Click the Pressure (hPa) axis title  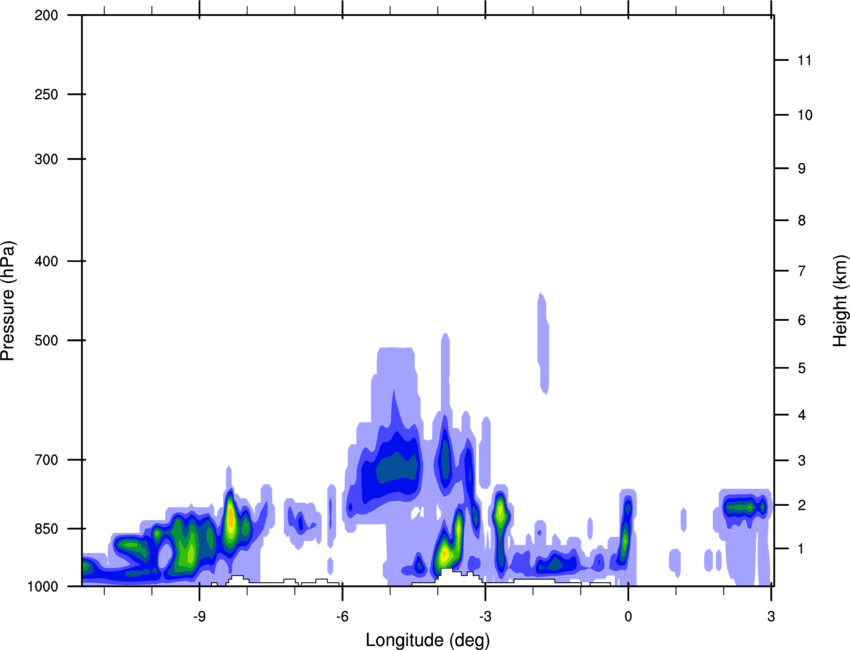pos(8,301)
